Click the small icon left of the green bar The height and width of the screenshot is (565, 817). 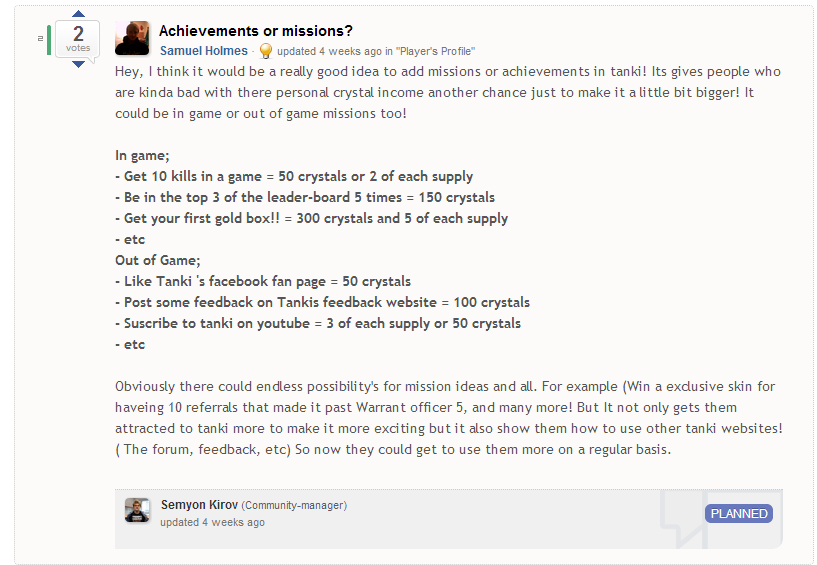(40, 38)
